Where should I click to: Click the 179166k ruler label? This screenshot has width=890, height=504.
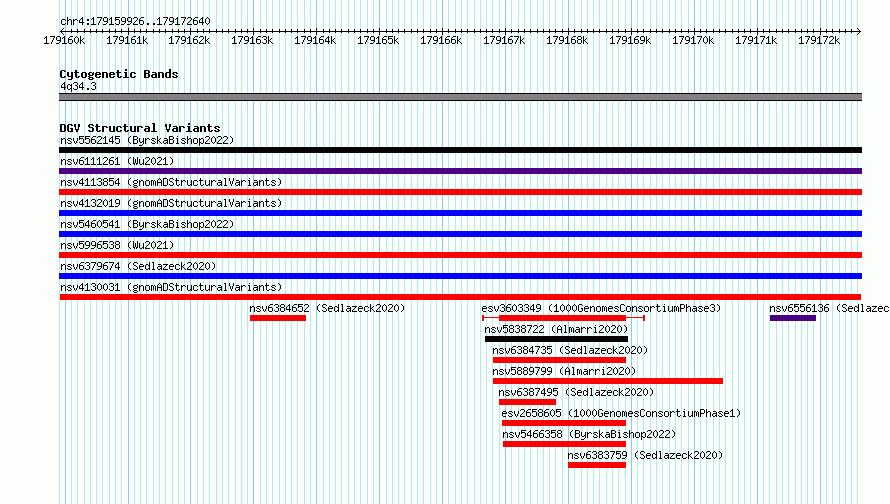point(441,40)
